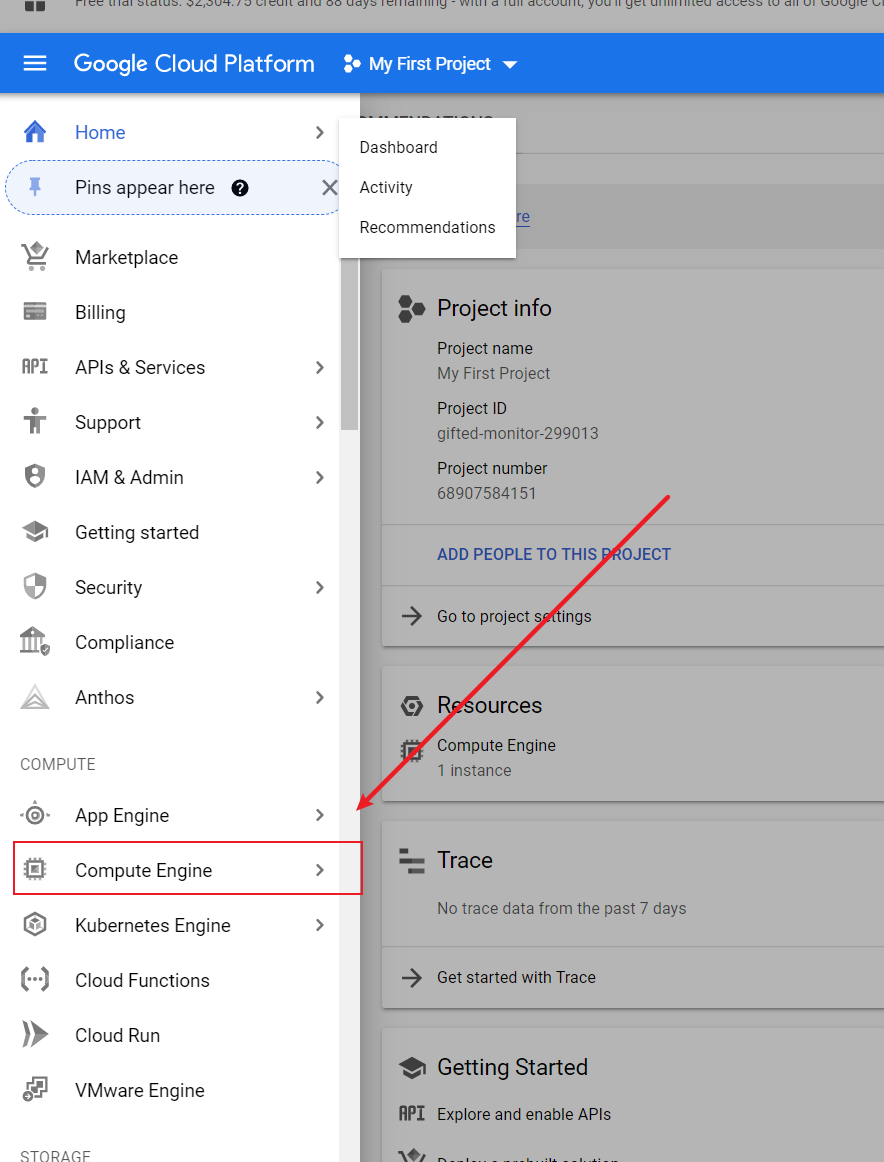This screenshot has height=1162, width=884.
Task: Click the API icon for APIs & Services
Action: (35, 367)
